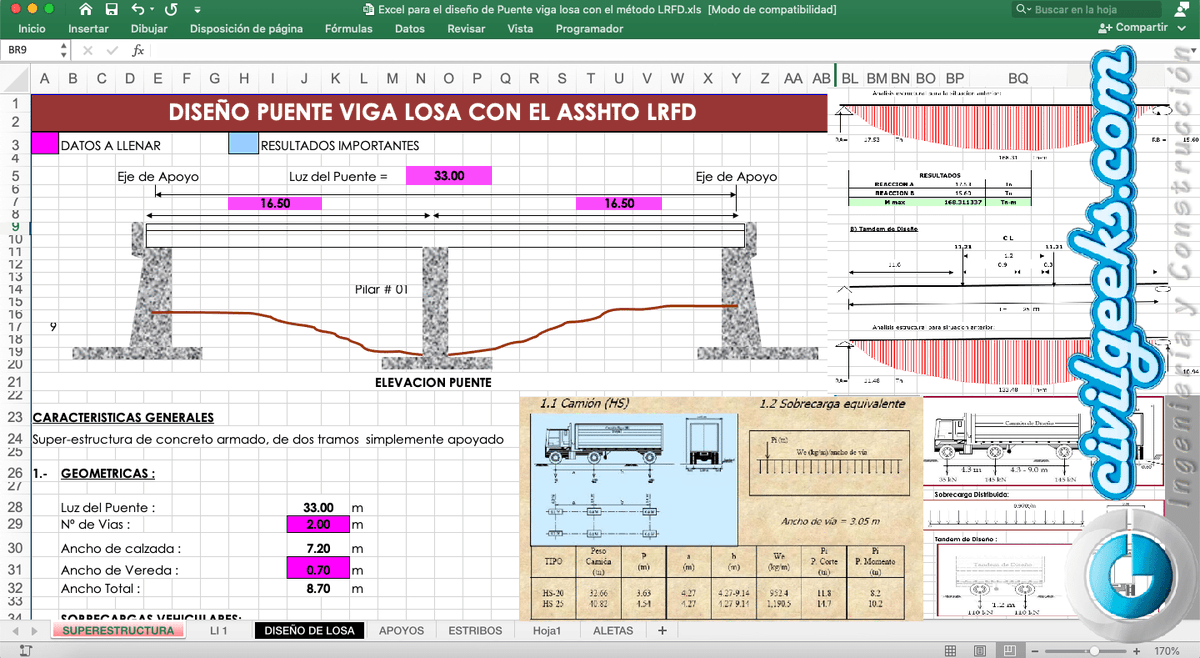Image resolution: width=1200 pixels, height=658 pixels.
Task: Switch to Page Layout view icon
Action: tap(979, 650)
